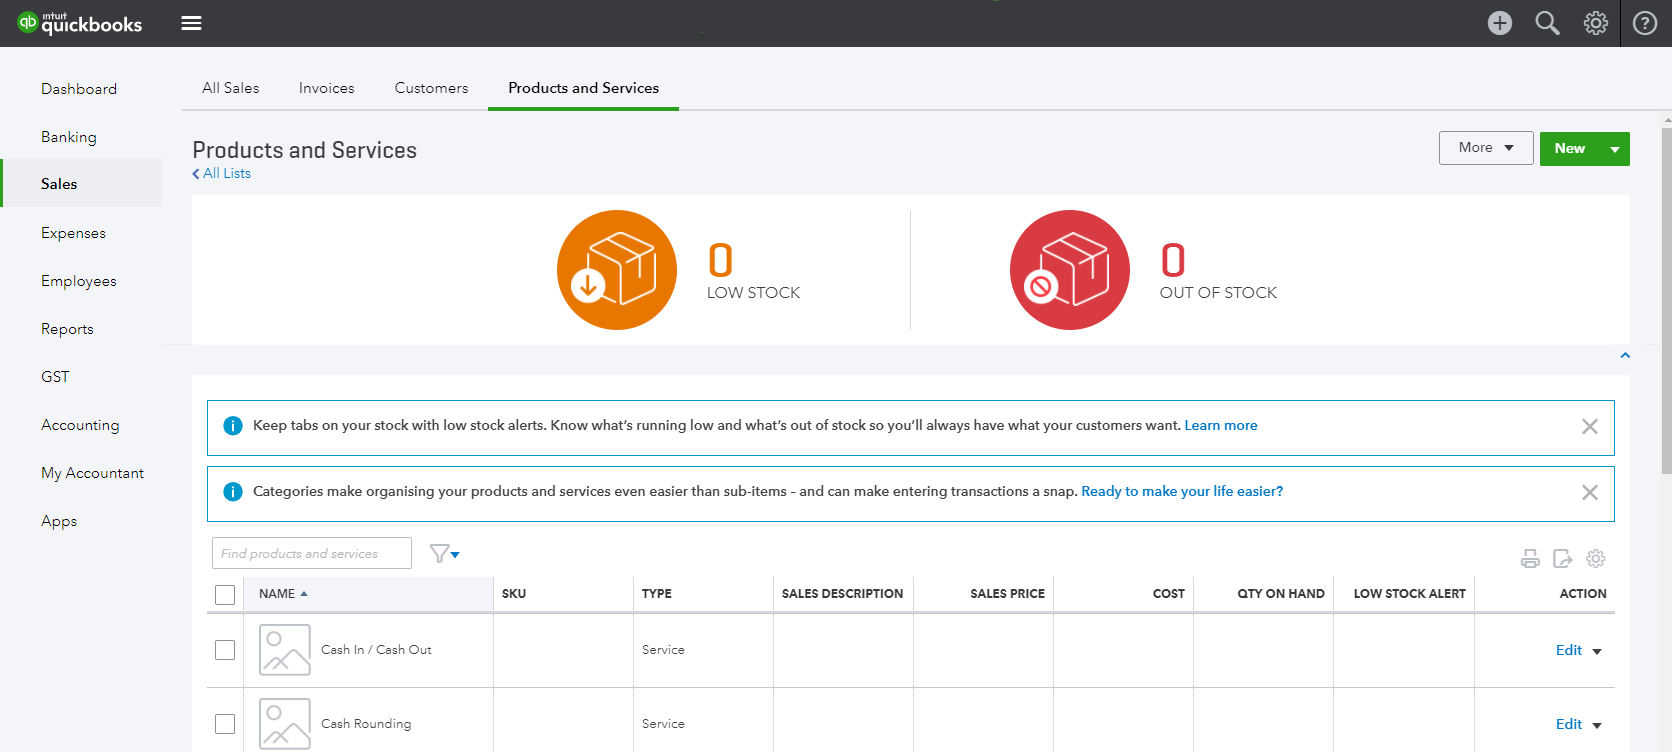Open the Help question mark
The height and width of the screenshot is (752, 1672).
point(1645,23)
